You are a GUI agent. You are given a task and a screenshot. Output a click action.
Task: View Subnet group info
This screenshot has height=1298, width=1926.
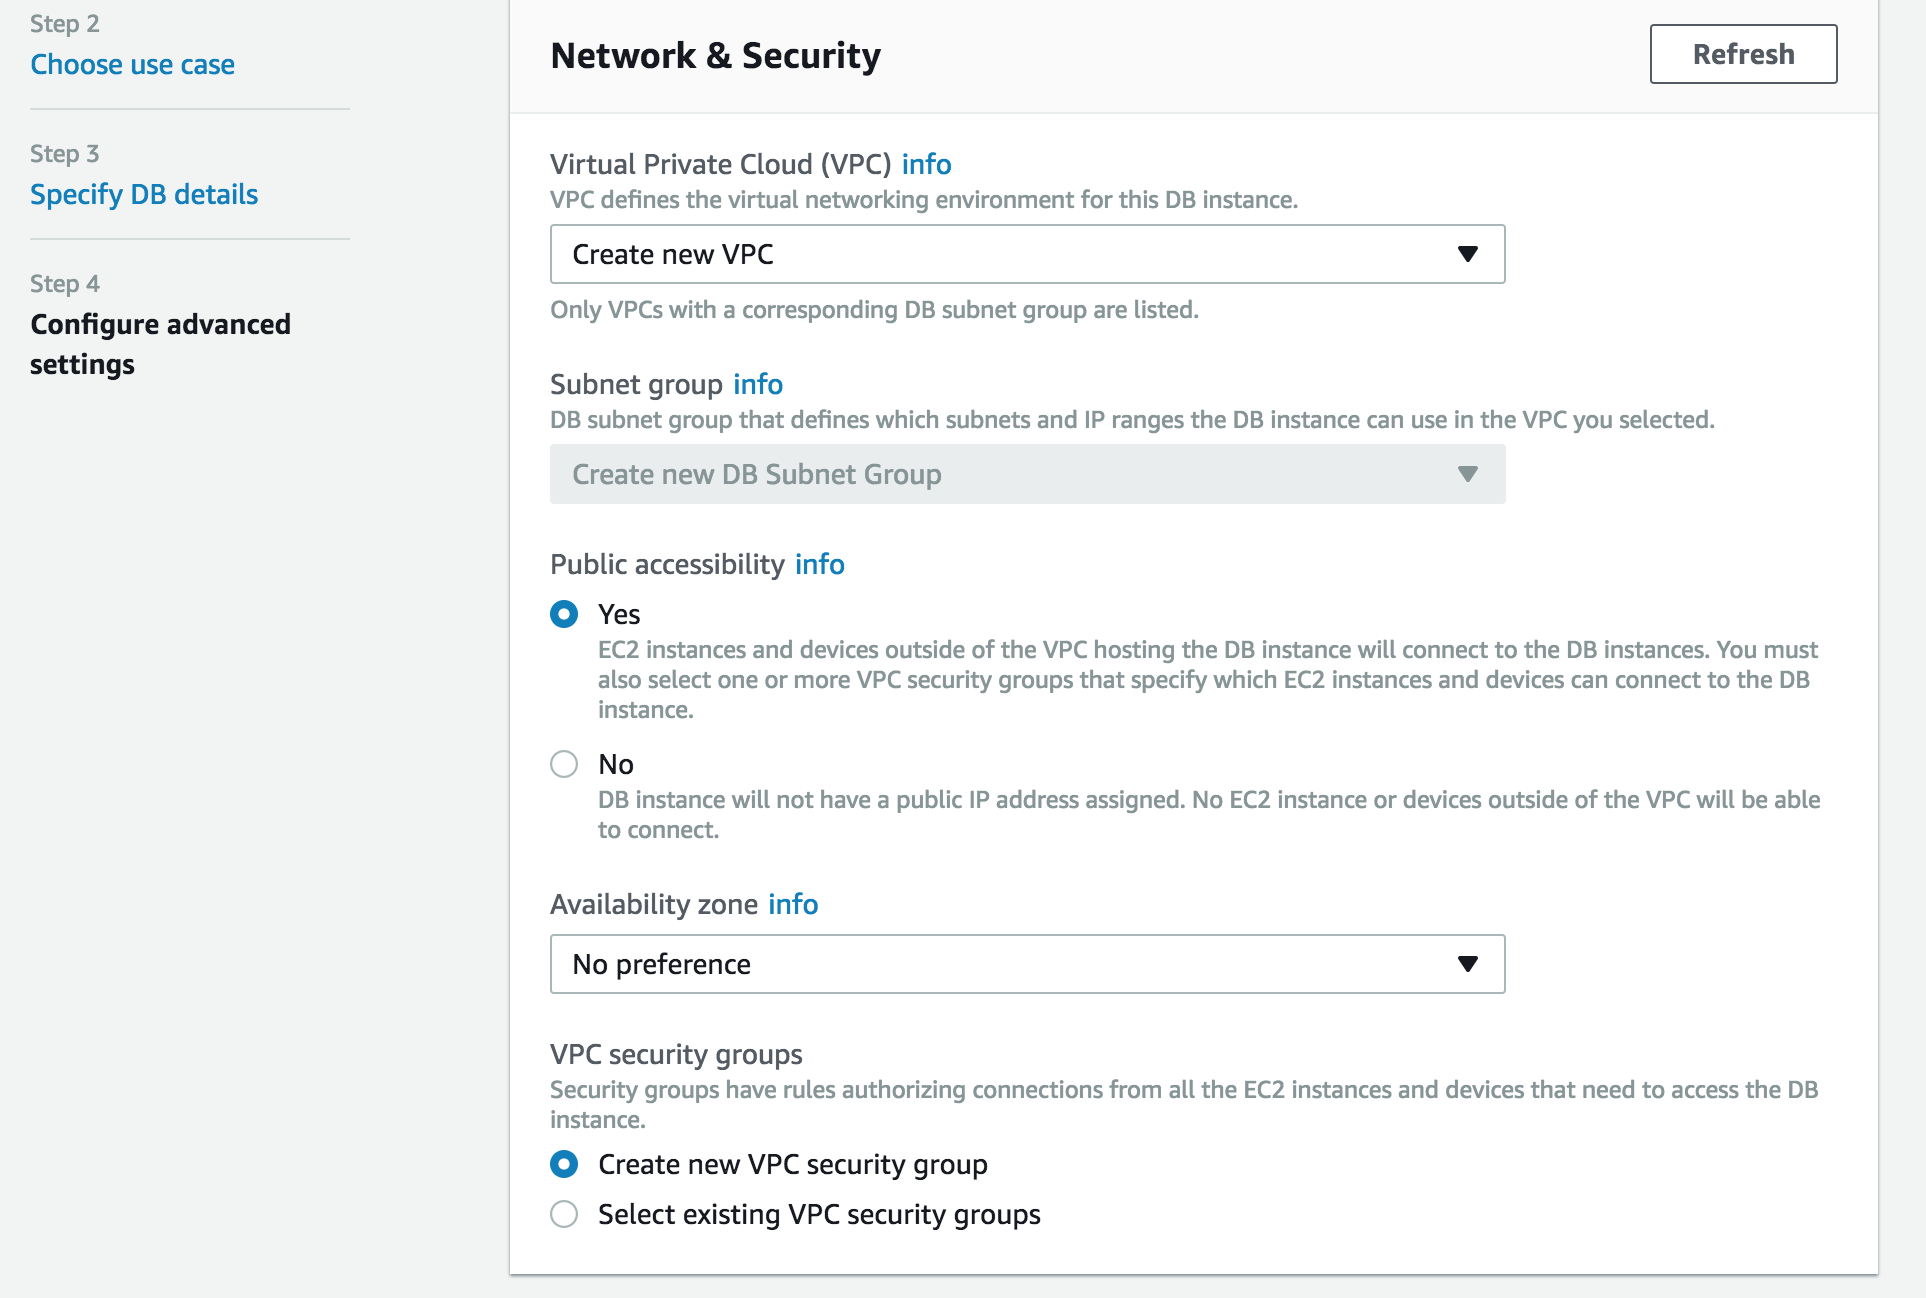[757, 384]
